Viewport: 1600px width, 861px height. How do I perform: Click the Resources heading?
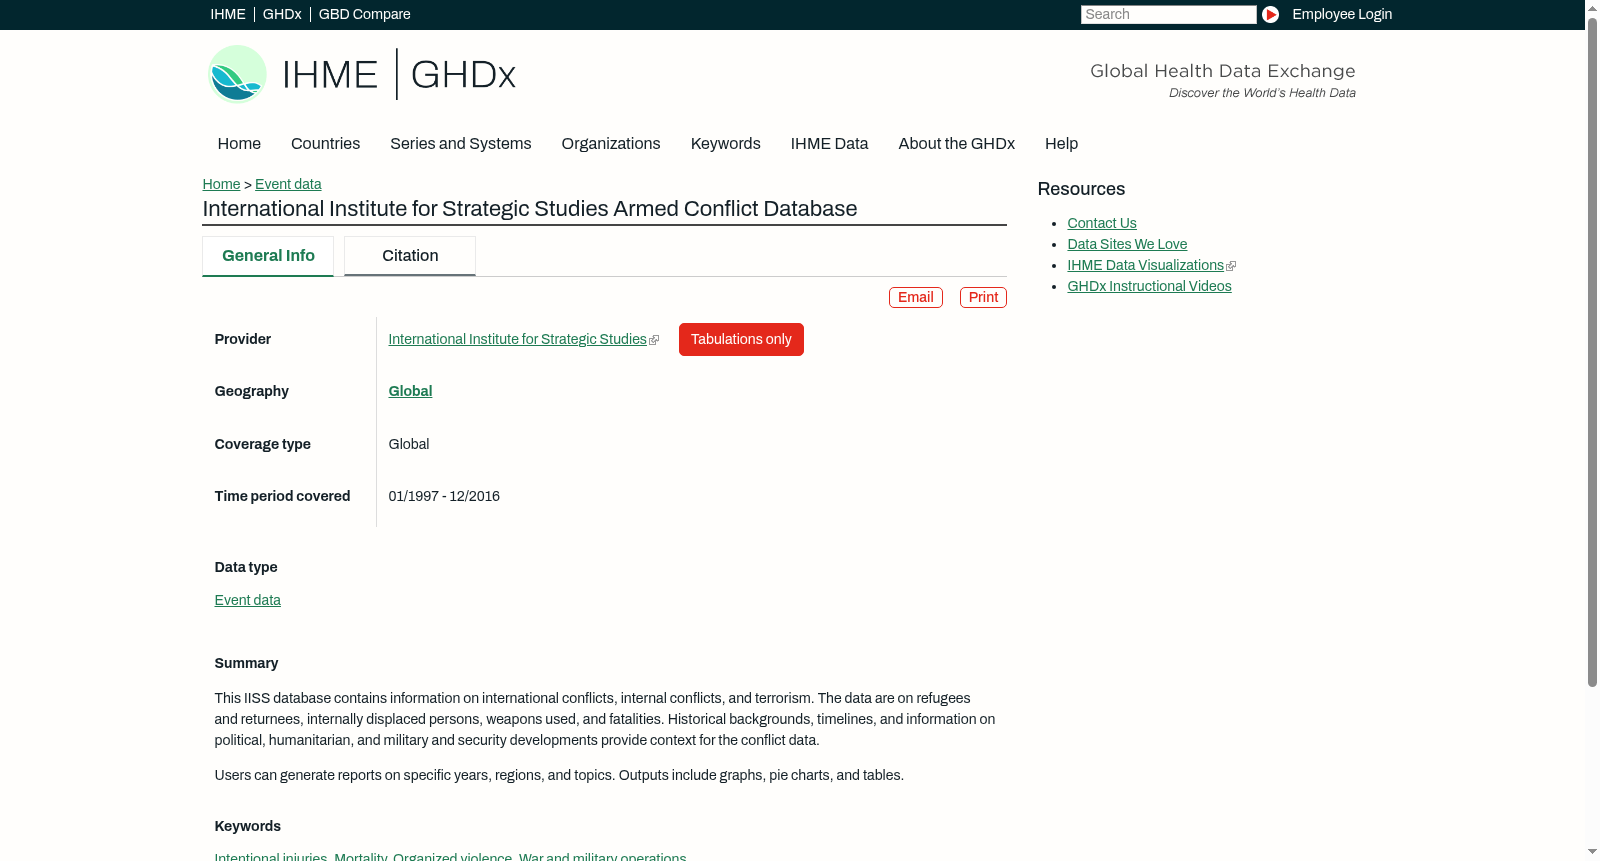click(1081, 190)
